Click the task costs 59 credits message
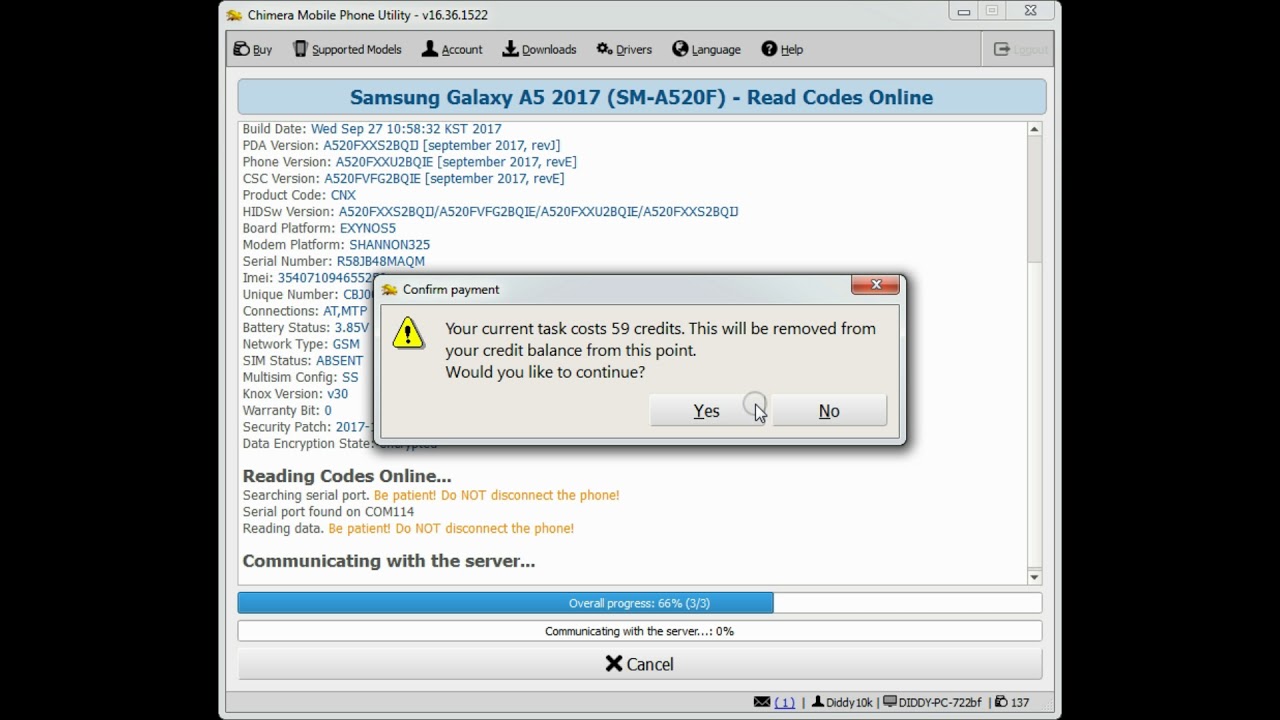This screenshot has width=1280, height=720. click(x=660, y=350)
